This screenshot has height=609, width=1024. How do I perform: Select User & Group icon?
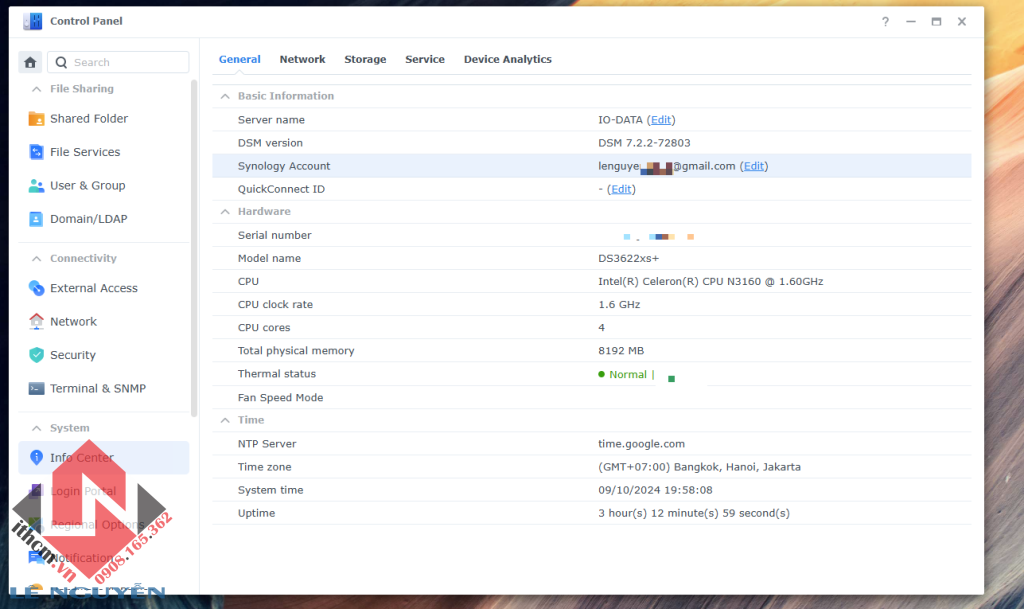tap(37, 185)
